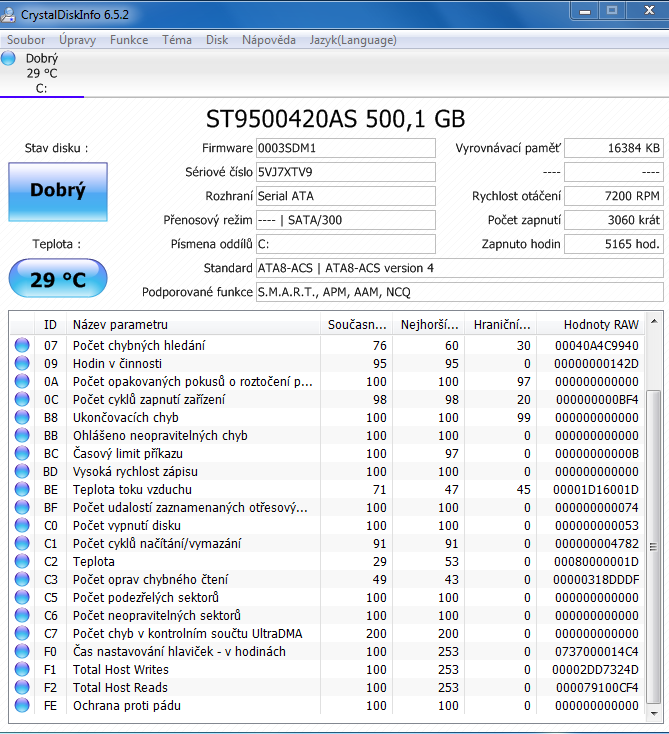Click the Čas nastavování hlaviček row name
This screenshot has height=734, width=669.
(x=179, y=652)
